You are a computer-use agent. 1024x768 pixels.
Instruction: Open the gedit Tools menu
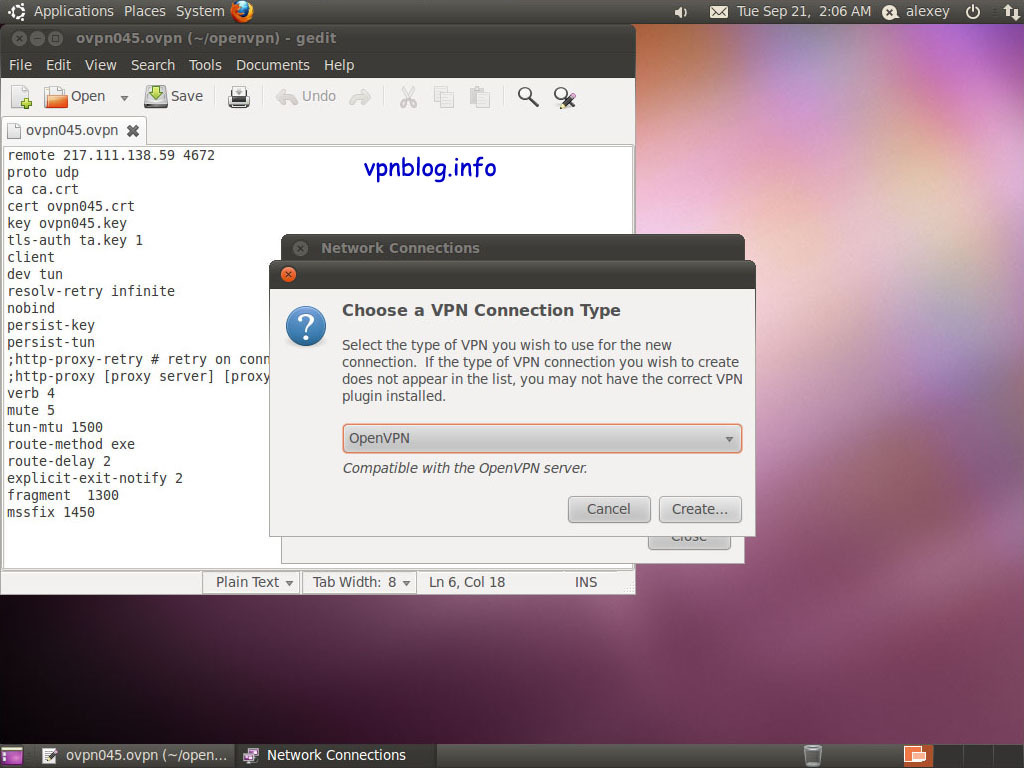(205, 65)
